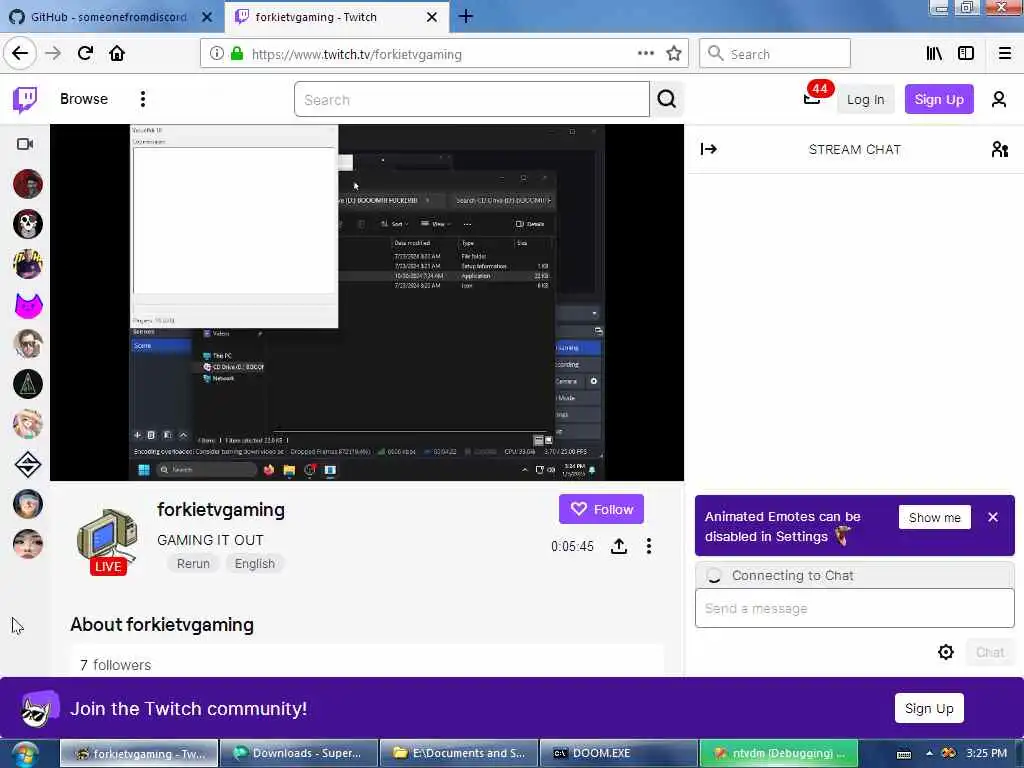Open the notifications inbox with 44 badge
Screen dimensions: 1024x768
pyautogui.click(x=812, y=99)
